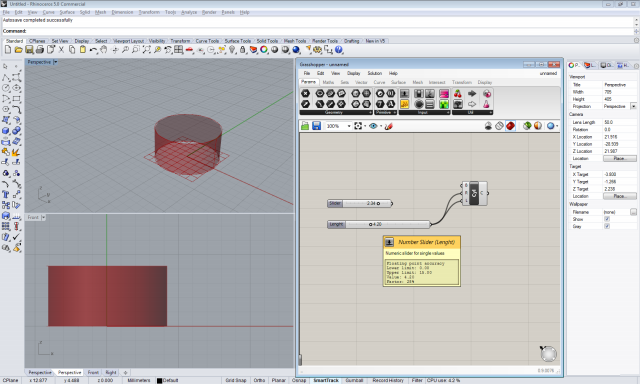Image resolution: width=640 pixels, height=384 pixels.
Task: Toggle the Grasshopper preview eye icon
Action: (x=373, y=126)
